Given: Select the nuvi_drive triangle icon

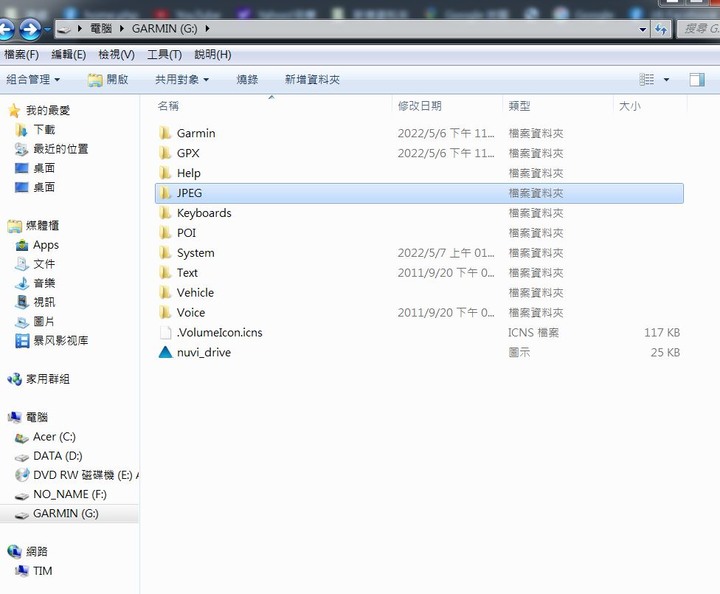Looking at the screenshot, I should tap(165, 352).
